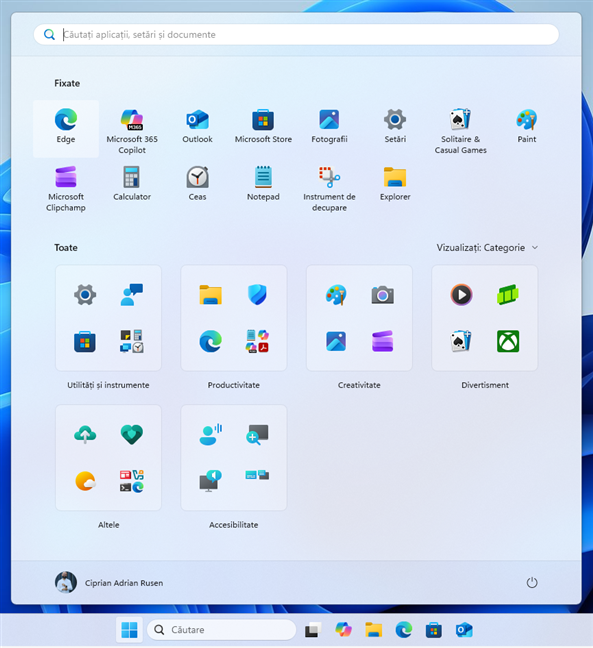Click the Start menu search field
The height and width of the screenshot is (648, 593).
tap(296, 34)
